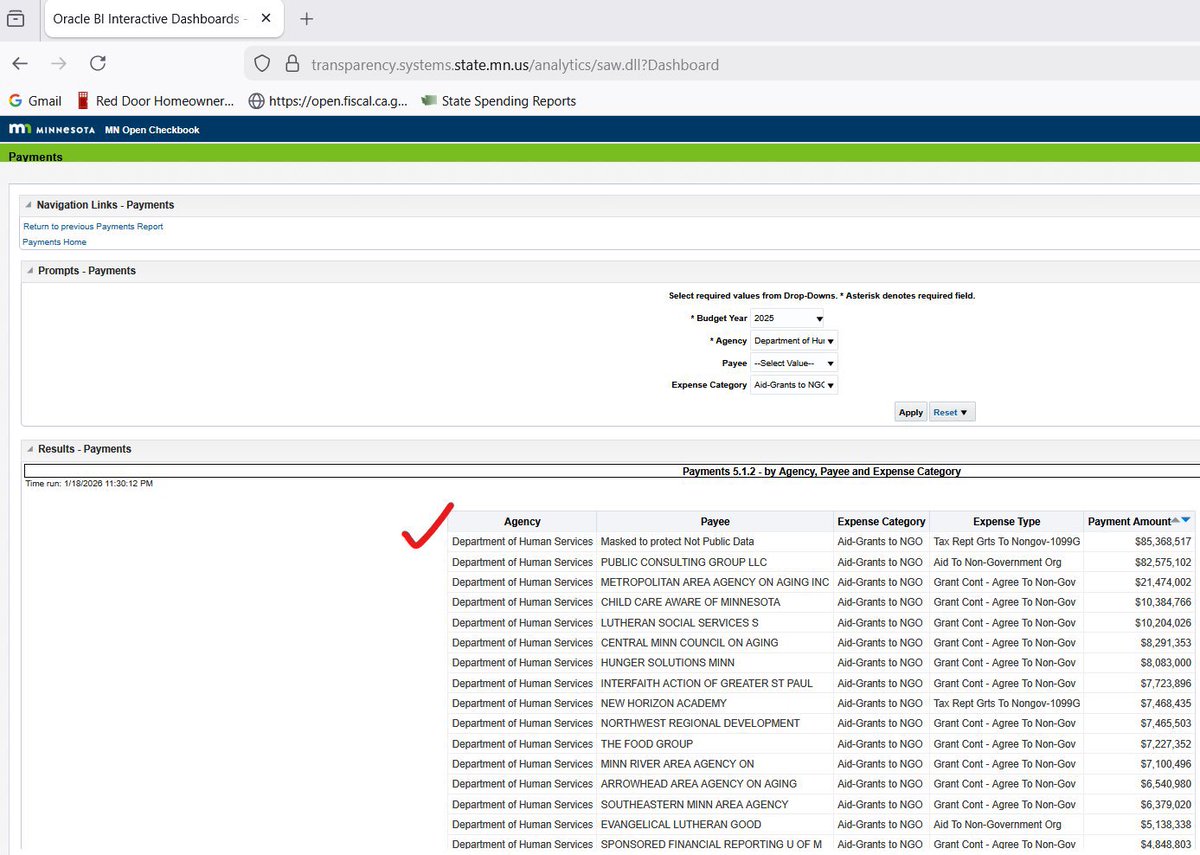
Task: Follow the Payments Home link
Action: coord(55,242)
